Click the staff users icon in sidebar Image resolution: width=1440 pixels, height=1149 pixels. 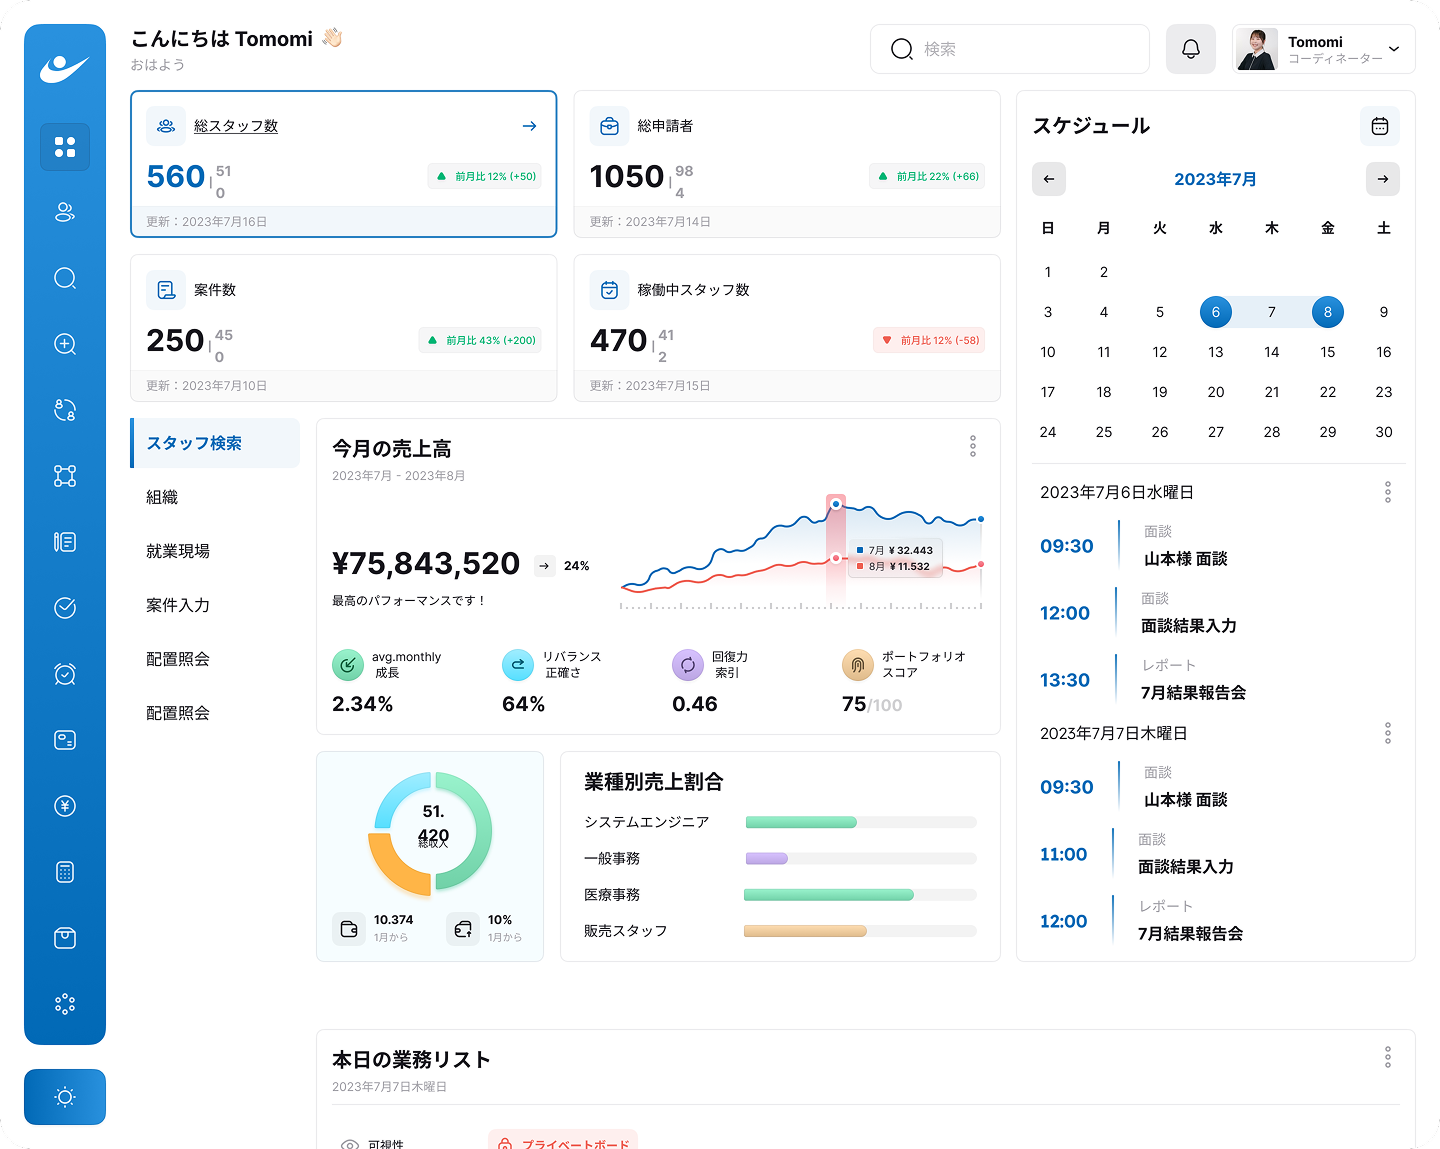(x=65, y=212)
